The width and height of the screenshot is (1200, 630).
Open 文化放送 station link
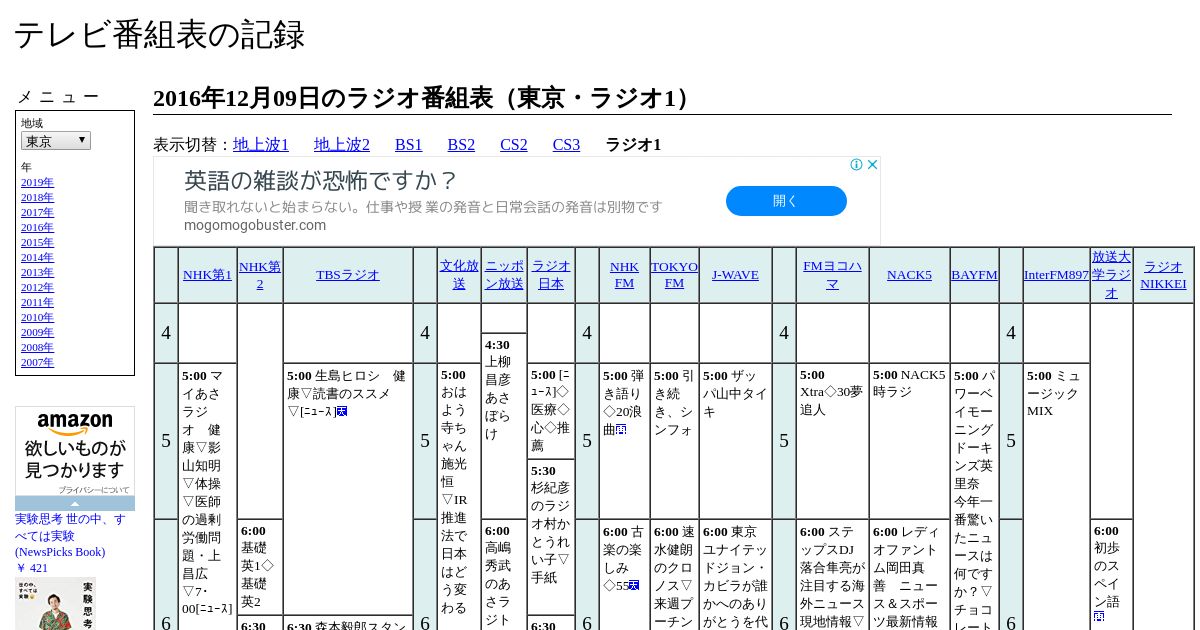coord(459,275)
